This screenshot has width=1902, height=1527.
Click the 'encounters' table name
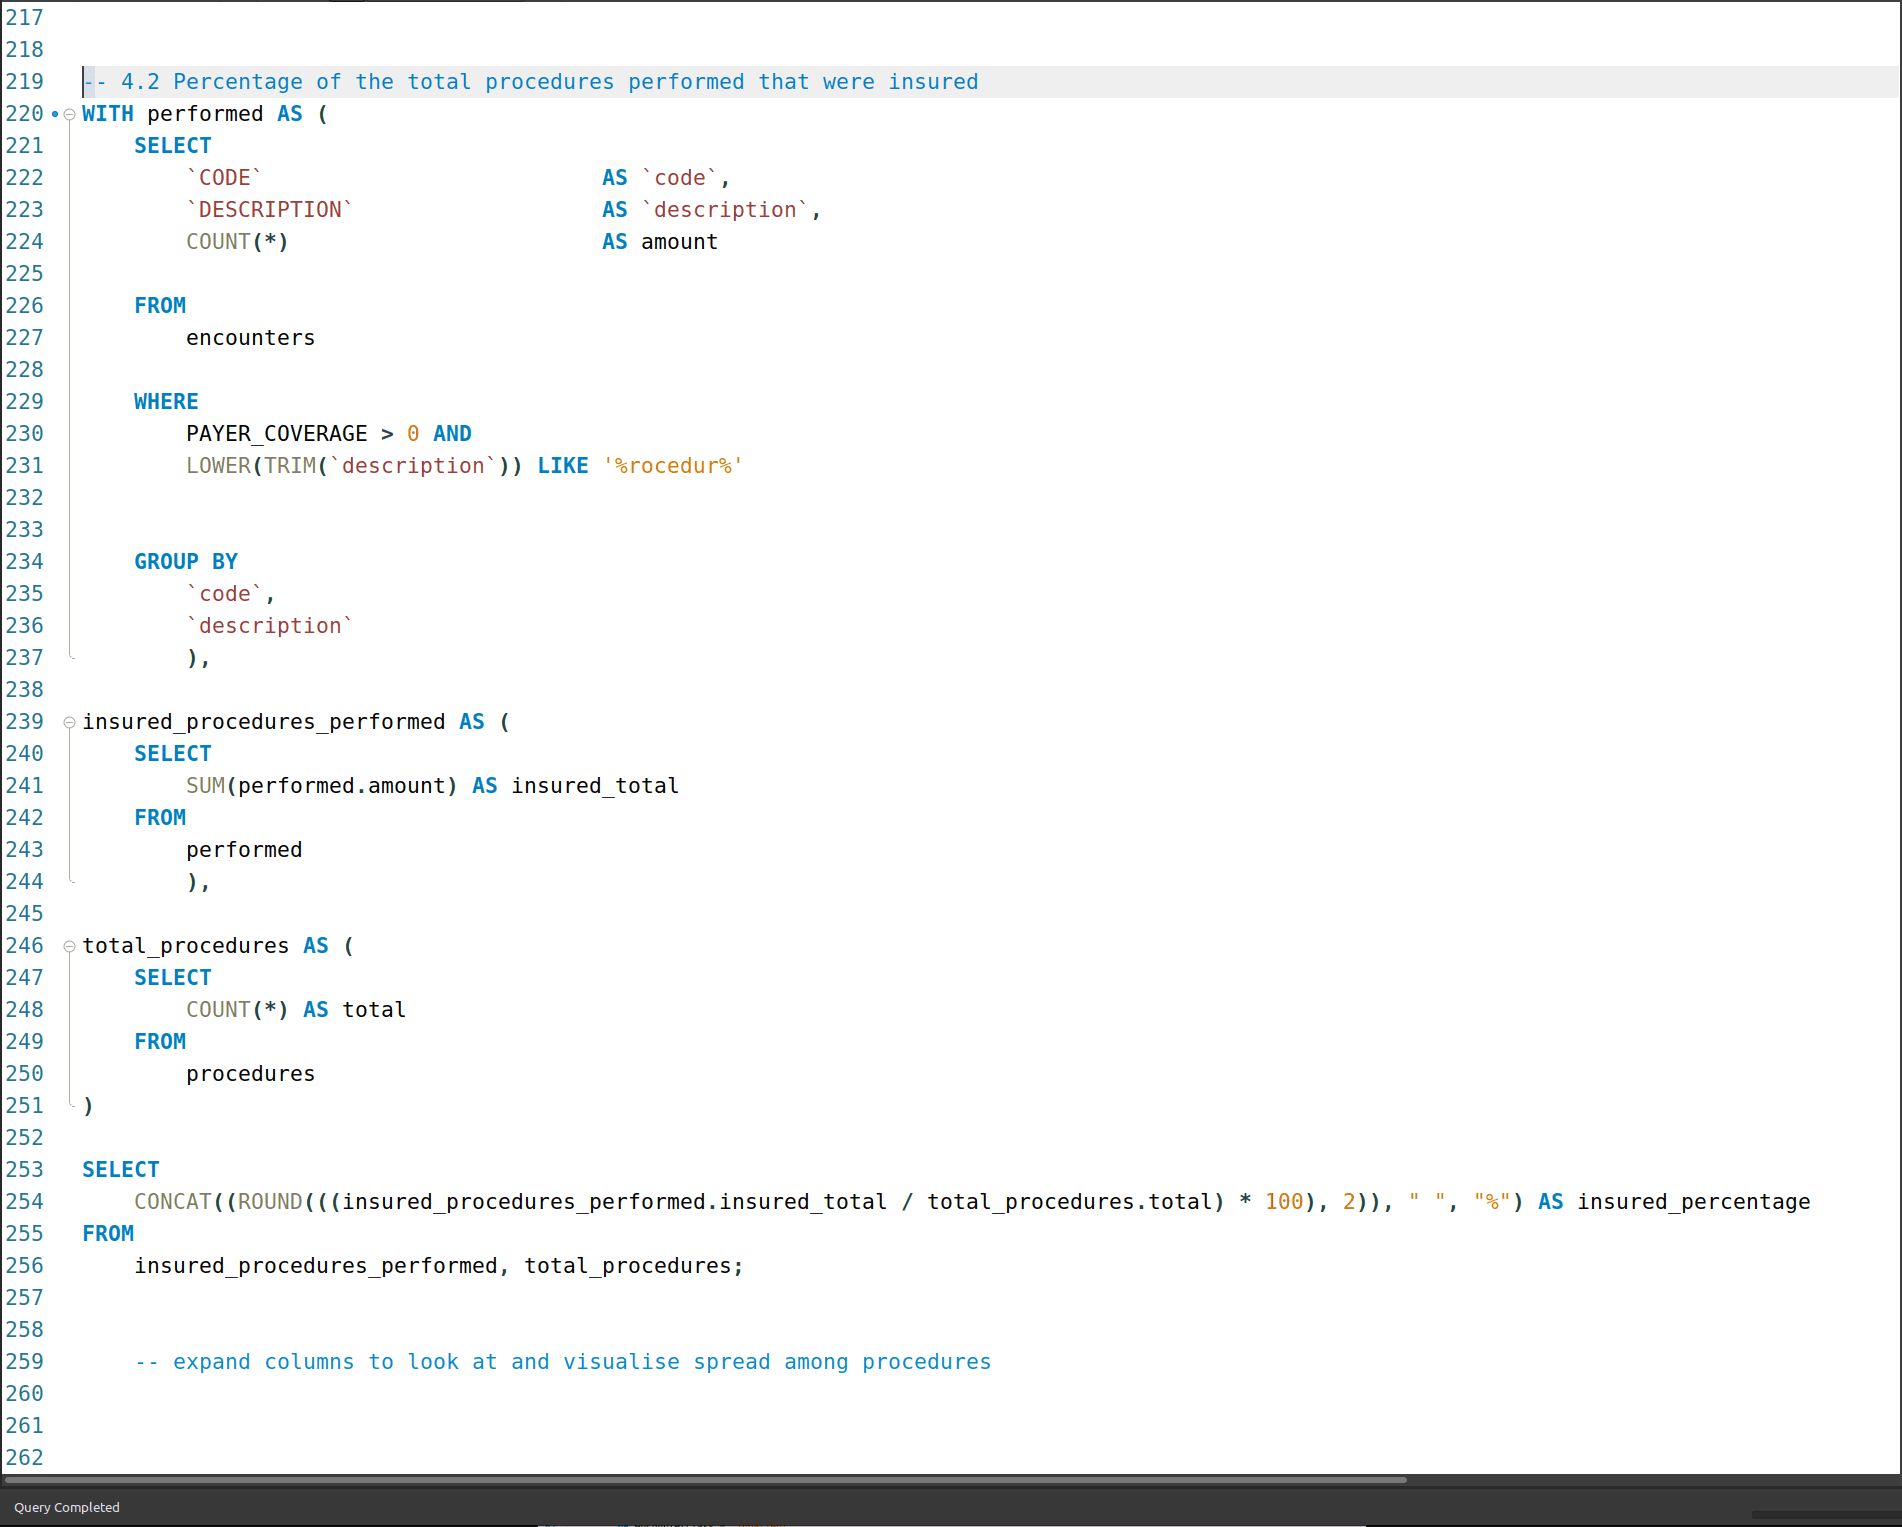tap(250, 338)
